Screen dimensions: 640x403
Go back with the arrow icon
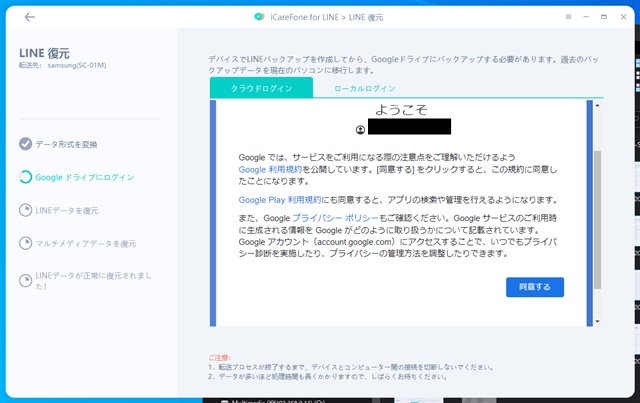point(29,17)
